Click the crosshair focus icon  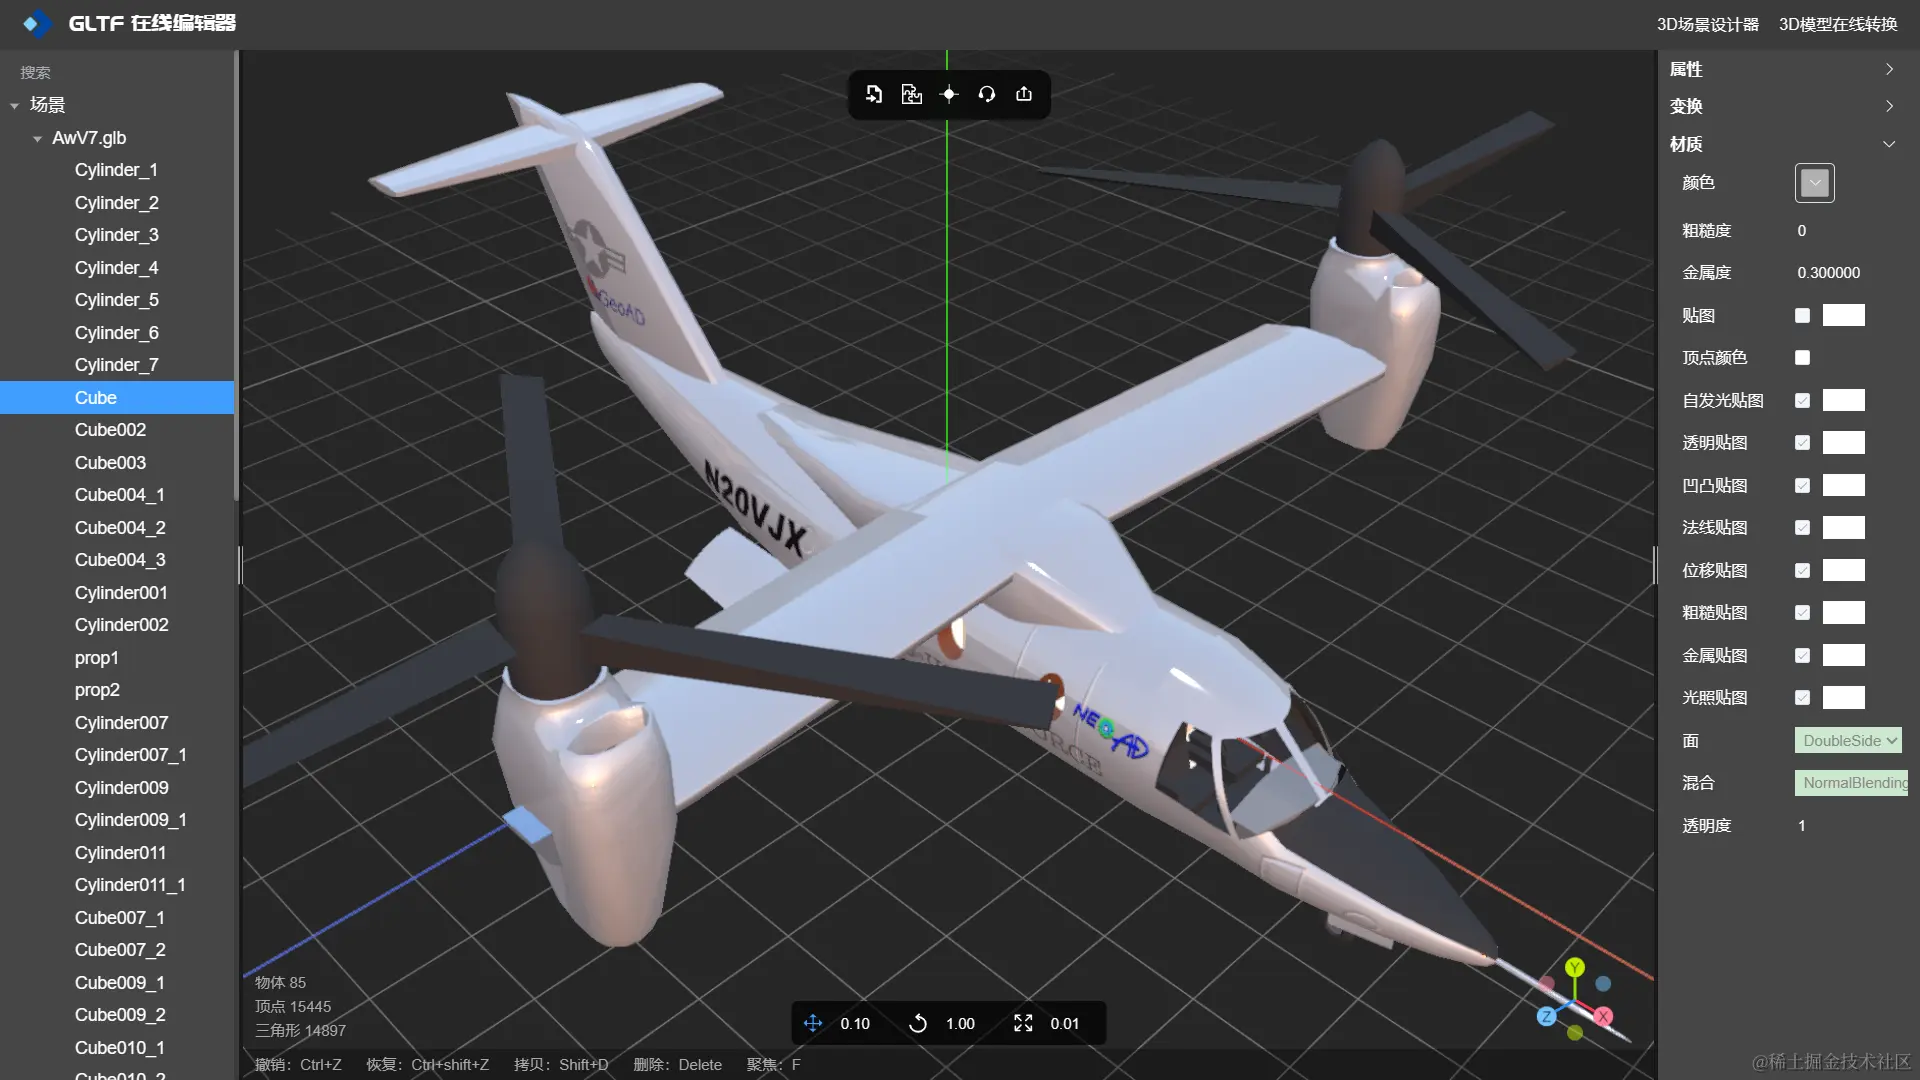(949, 94)
